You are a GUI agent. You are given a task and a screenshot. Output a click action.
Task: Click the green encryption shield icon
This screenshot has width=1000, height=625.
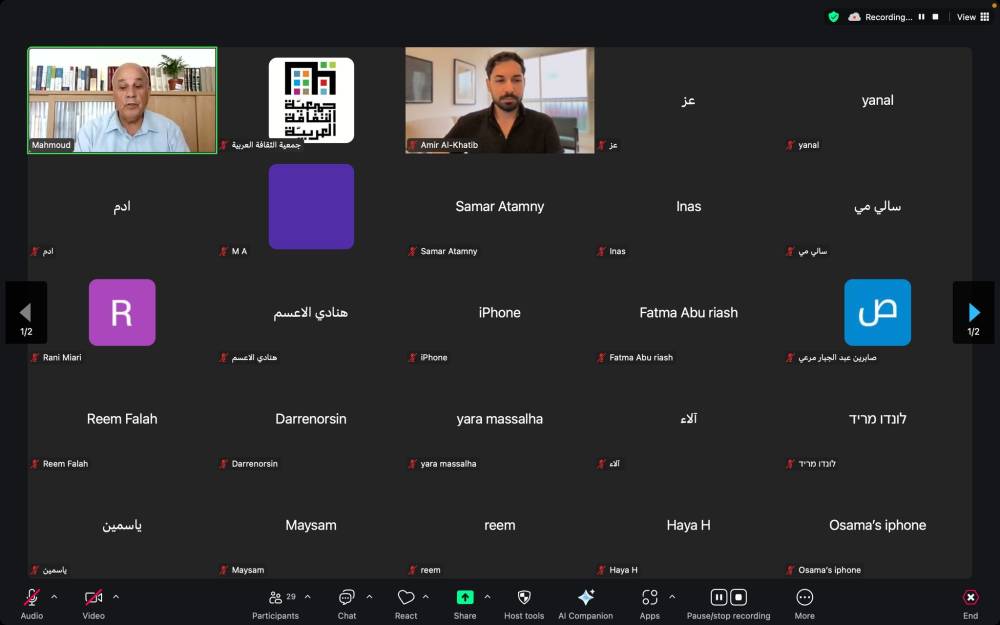(x=833, y=17)
